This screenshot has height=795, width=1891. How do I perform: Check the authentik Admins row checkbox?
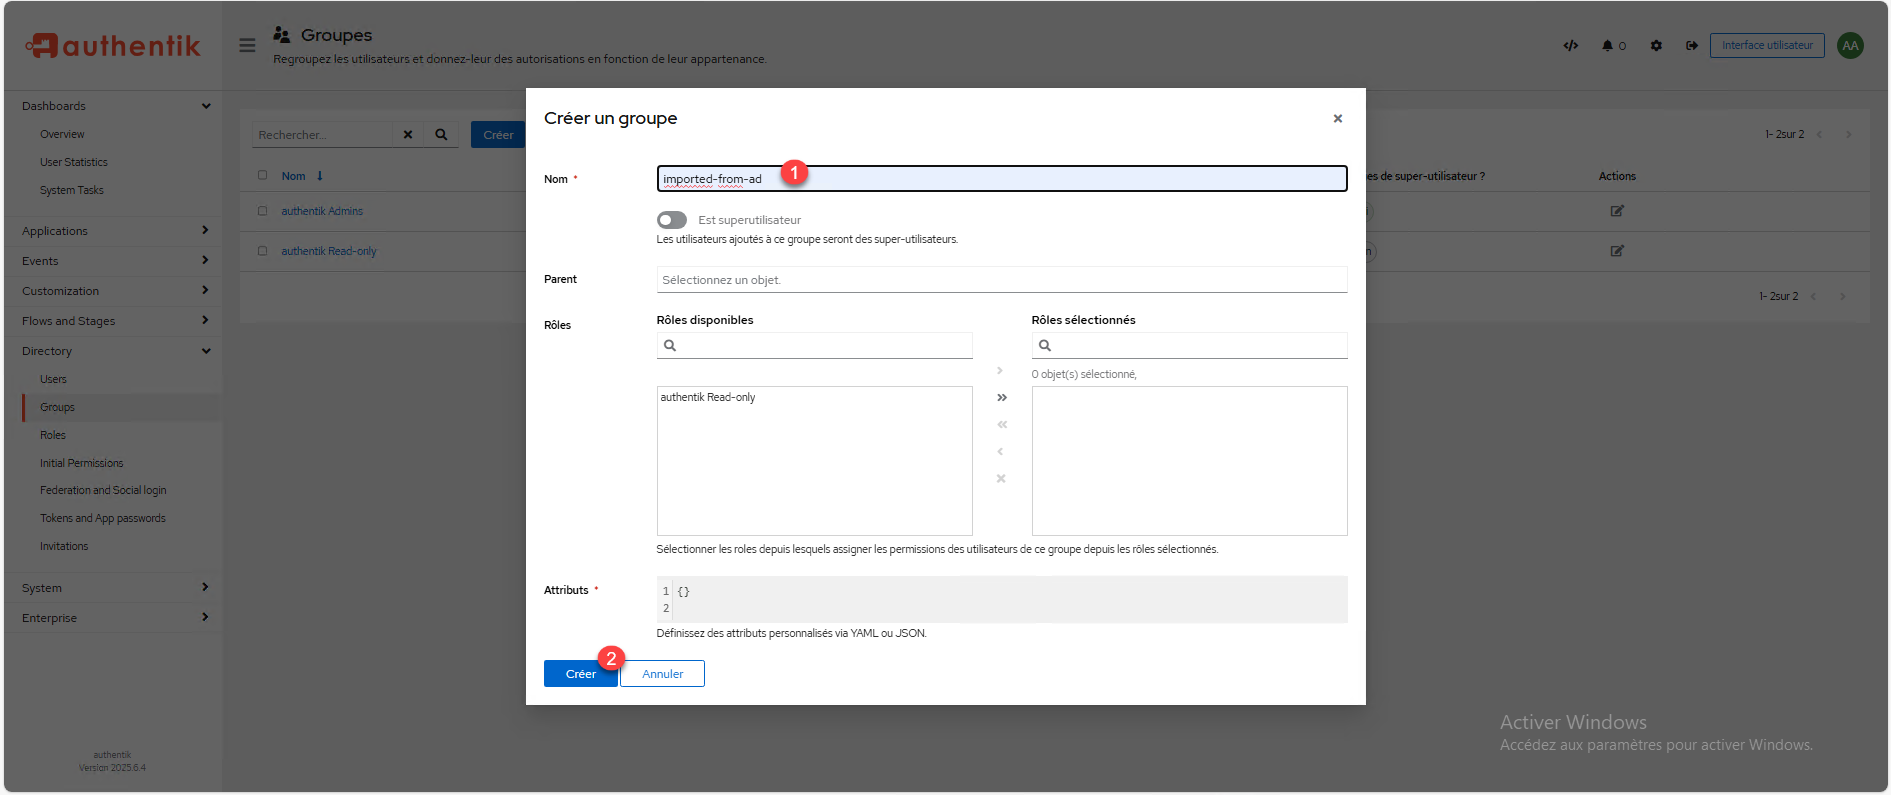click(263, 211)
